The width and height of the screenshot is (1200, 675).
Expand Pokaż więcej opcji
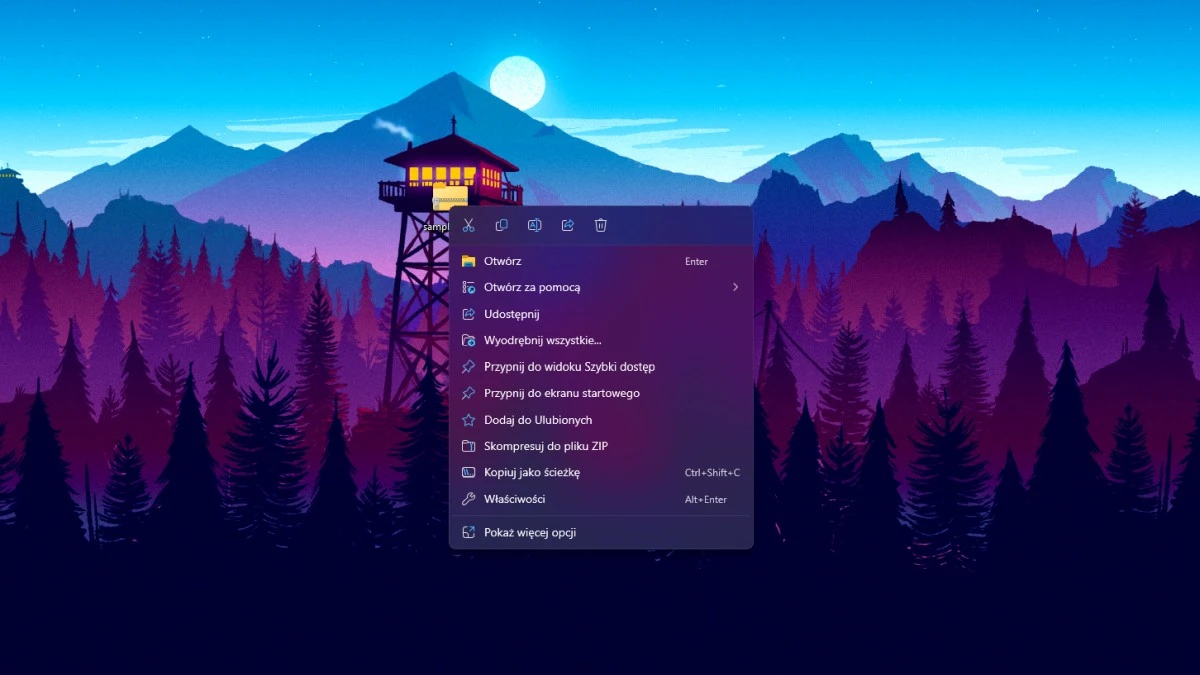(530, 532)
